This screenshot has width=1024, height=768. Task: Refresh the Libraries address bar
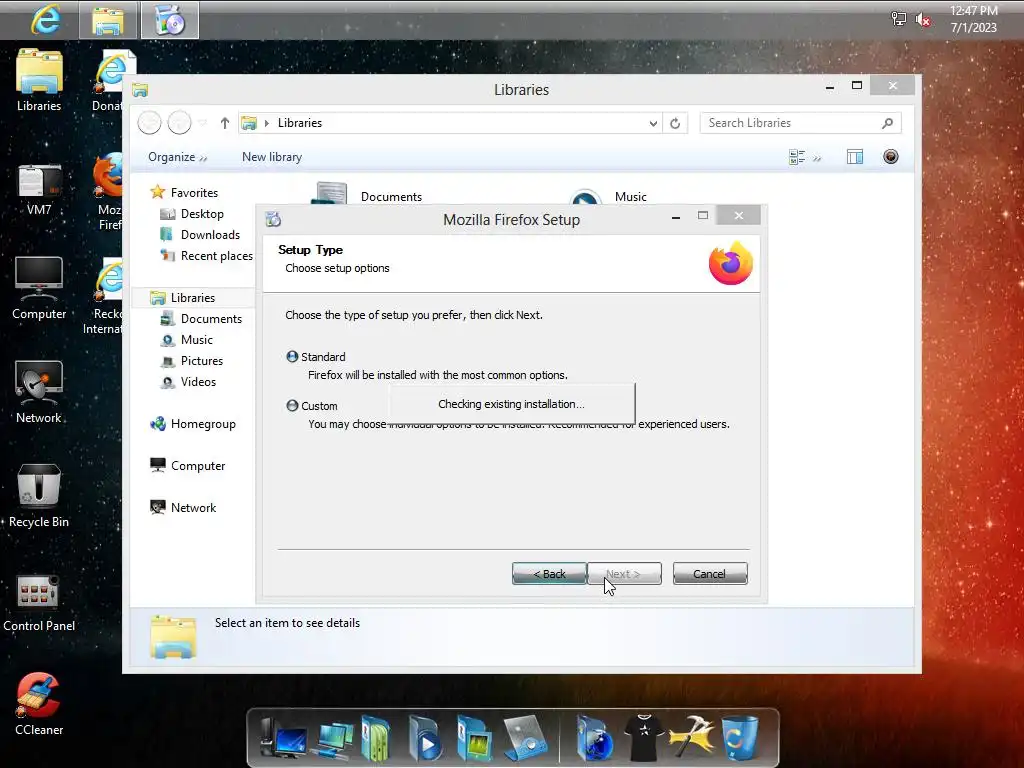click(x=675, y=123)
